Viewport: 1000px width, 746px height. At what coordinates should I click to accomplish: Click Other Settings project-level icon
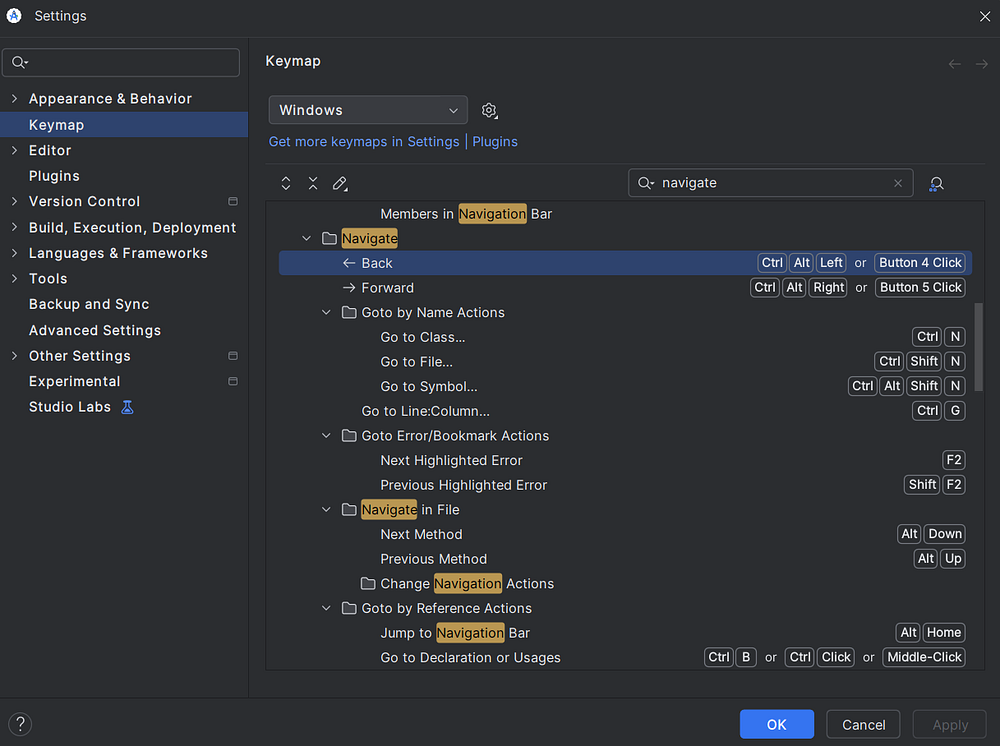point(233,356)
